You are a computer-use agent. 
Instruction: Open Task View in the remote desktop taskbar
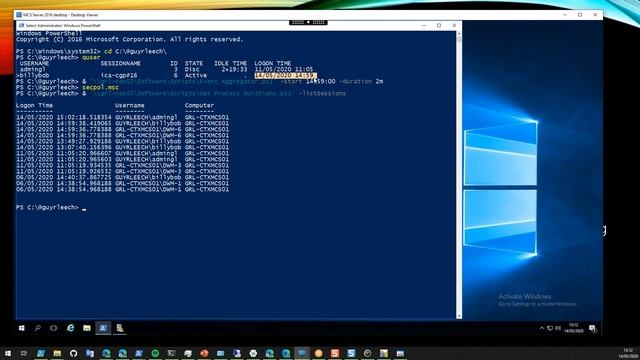click(53, 328)
